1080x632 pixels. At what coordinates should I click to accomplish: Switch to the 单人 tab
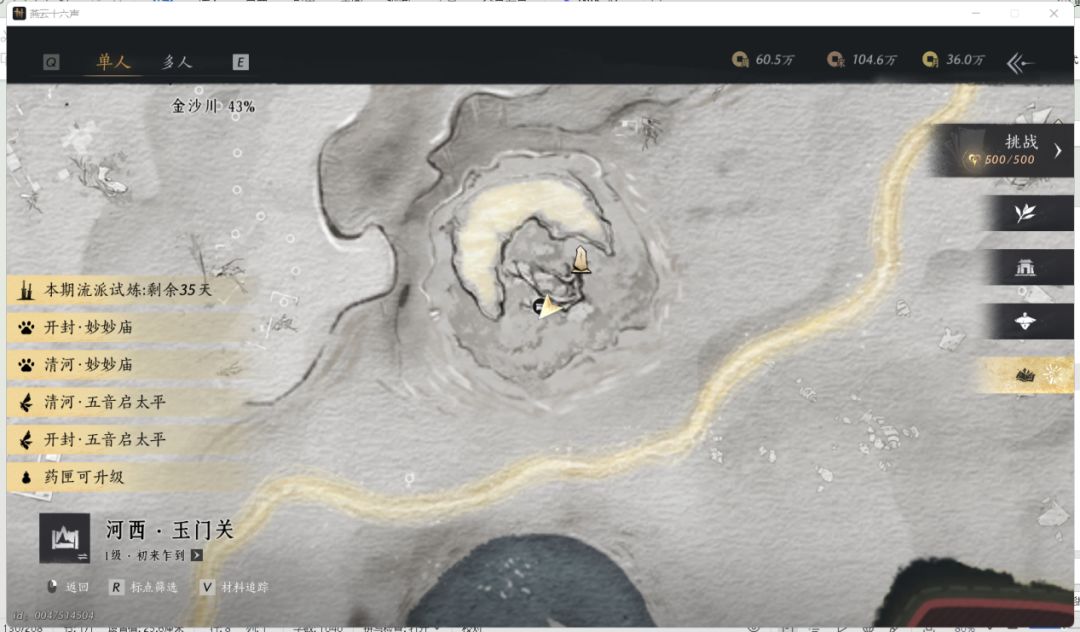pyautogui.click(x=114, y=62)
